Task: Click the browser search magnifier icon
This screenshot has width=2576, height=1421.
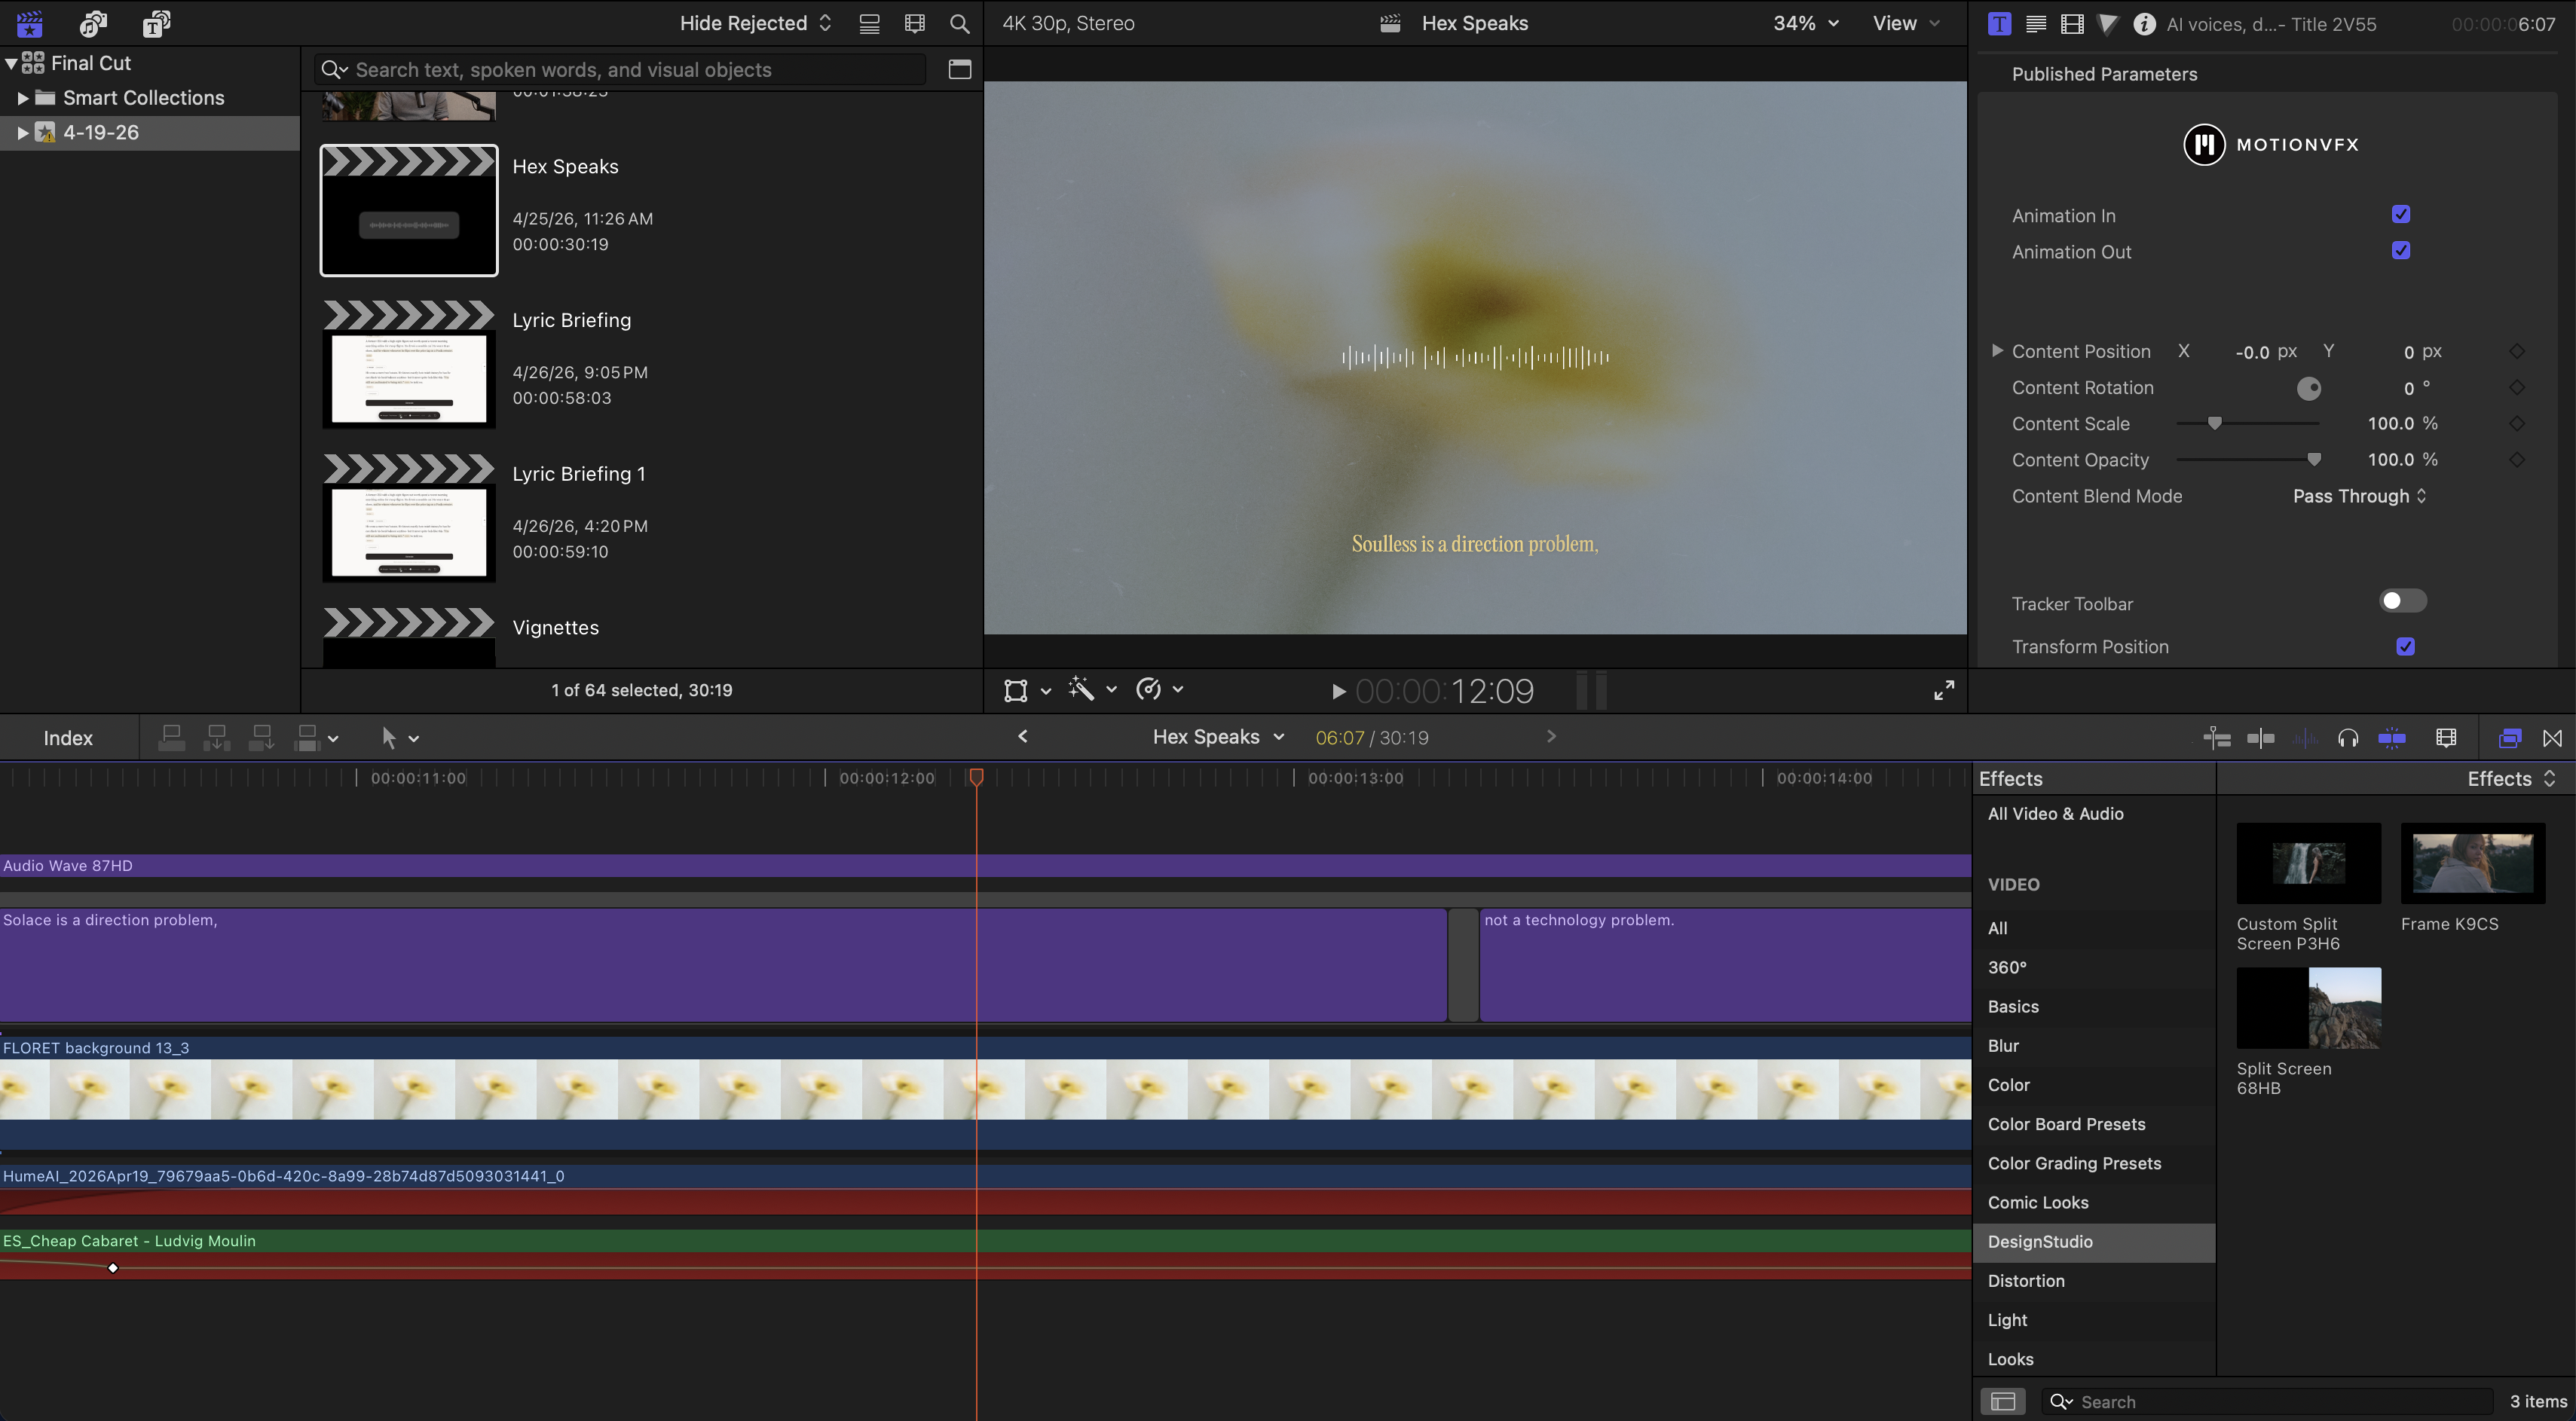Action: pos(959,24)
